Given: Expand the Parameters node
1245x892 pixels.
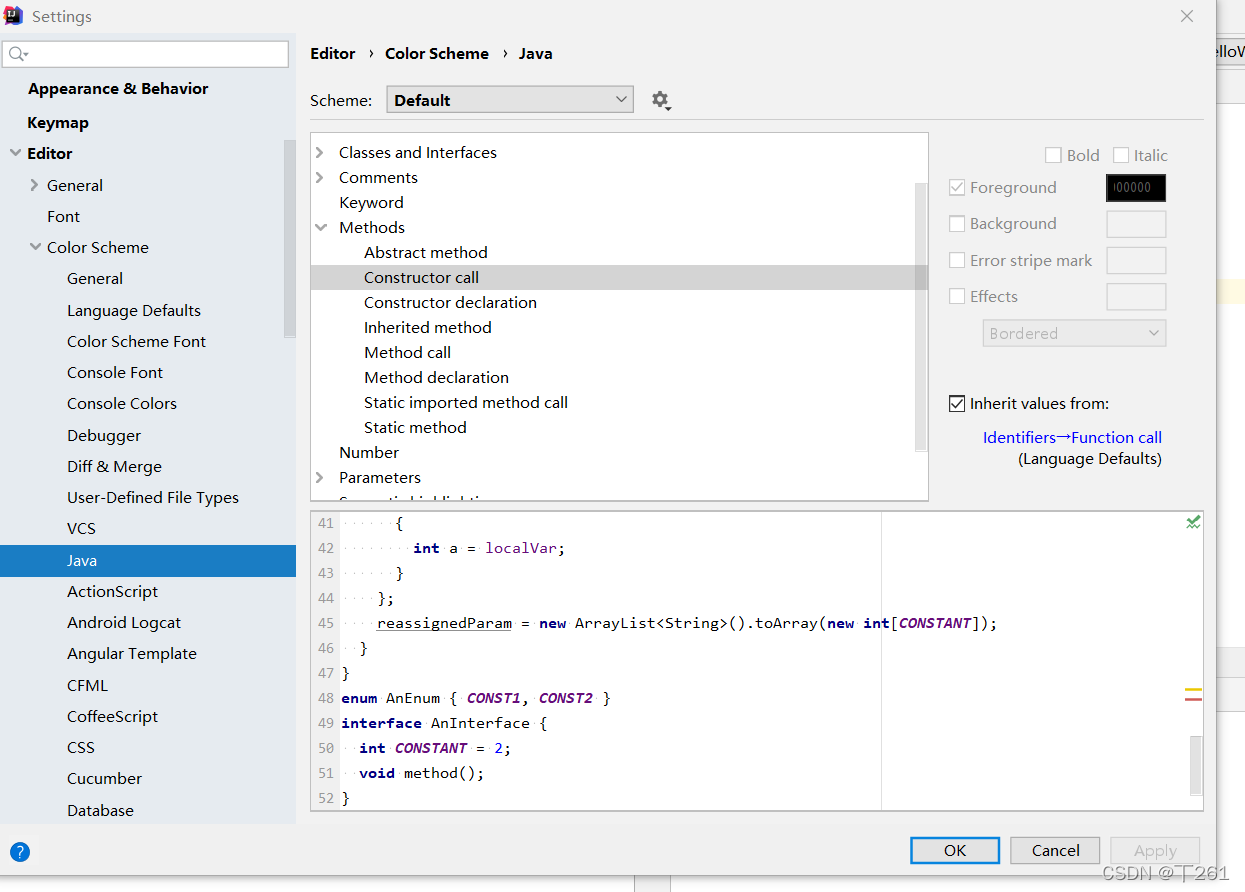Looking at the screenshot, I should [320, 477].
